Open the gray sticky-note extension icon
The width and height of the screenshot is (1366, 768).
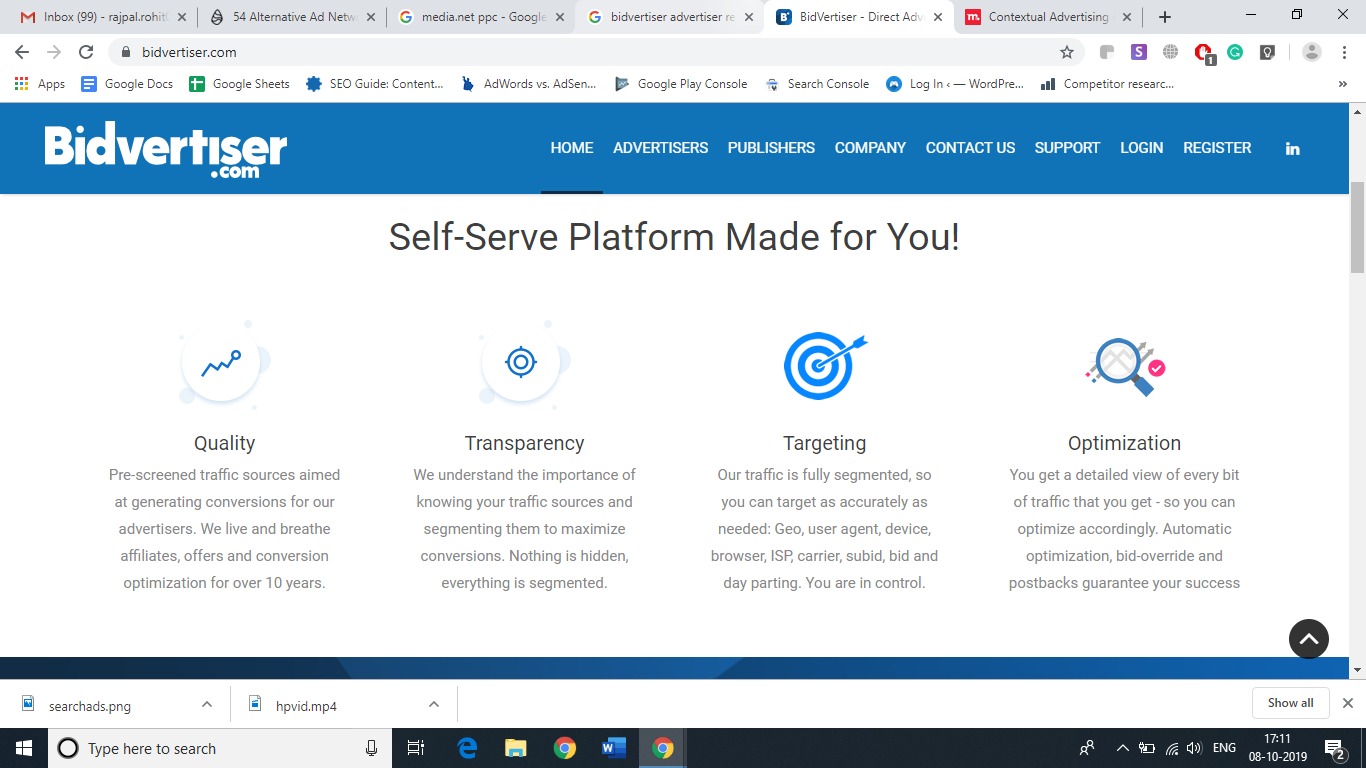pos(1107,52)
